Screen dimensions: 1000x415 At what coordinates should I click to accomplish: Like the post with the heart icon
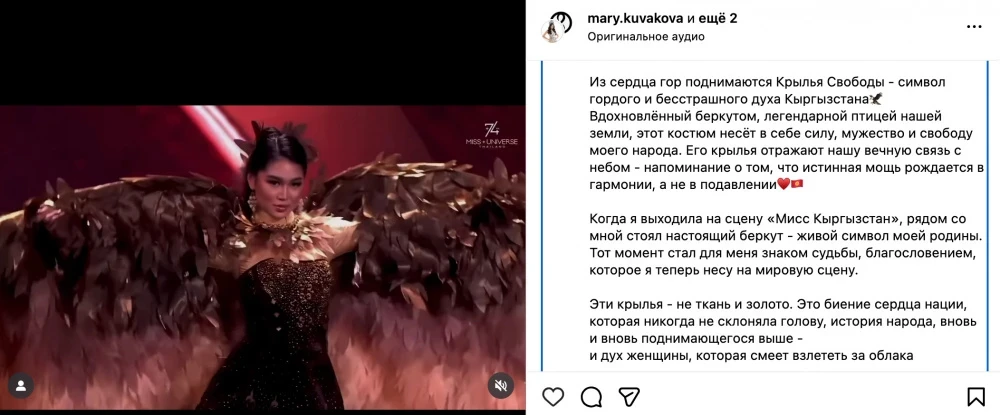(x=553, y=397)
